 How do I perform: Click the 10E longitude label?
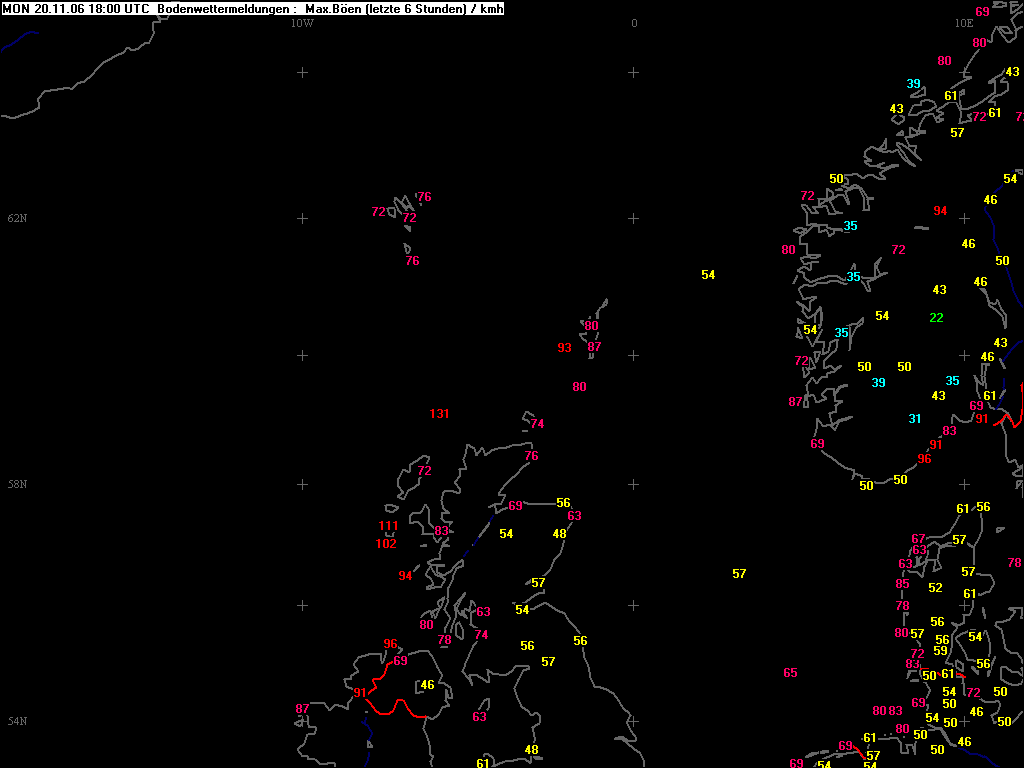coord(963,23)
